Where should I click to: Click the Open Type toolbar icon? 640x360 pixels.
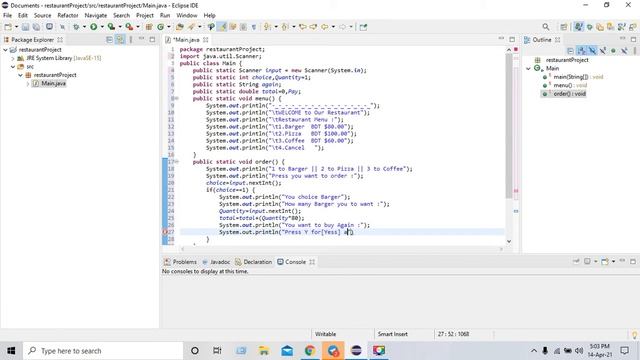pos(180,27)
